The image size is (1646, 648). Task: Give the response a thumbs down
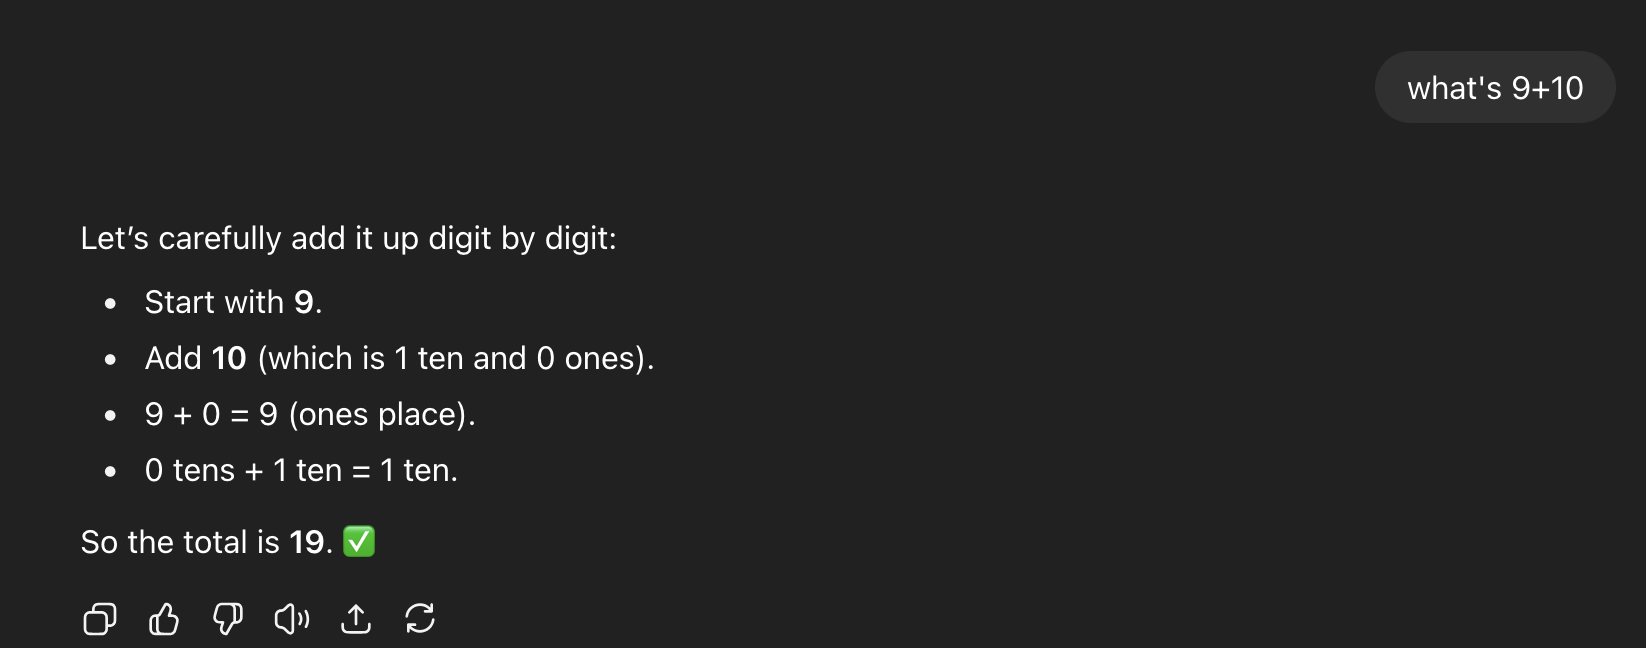pyautogui.click(x=228, y=619)
